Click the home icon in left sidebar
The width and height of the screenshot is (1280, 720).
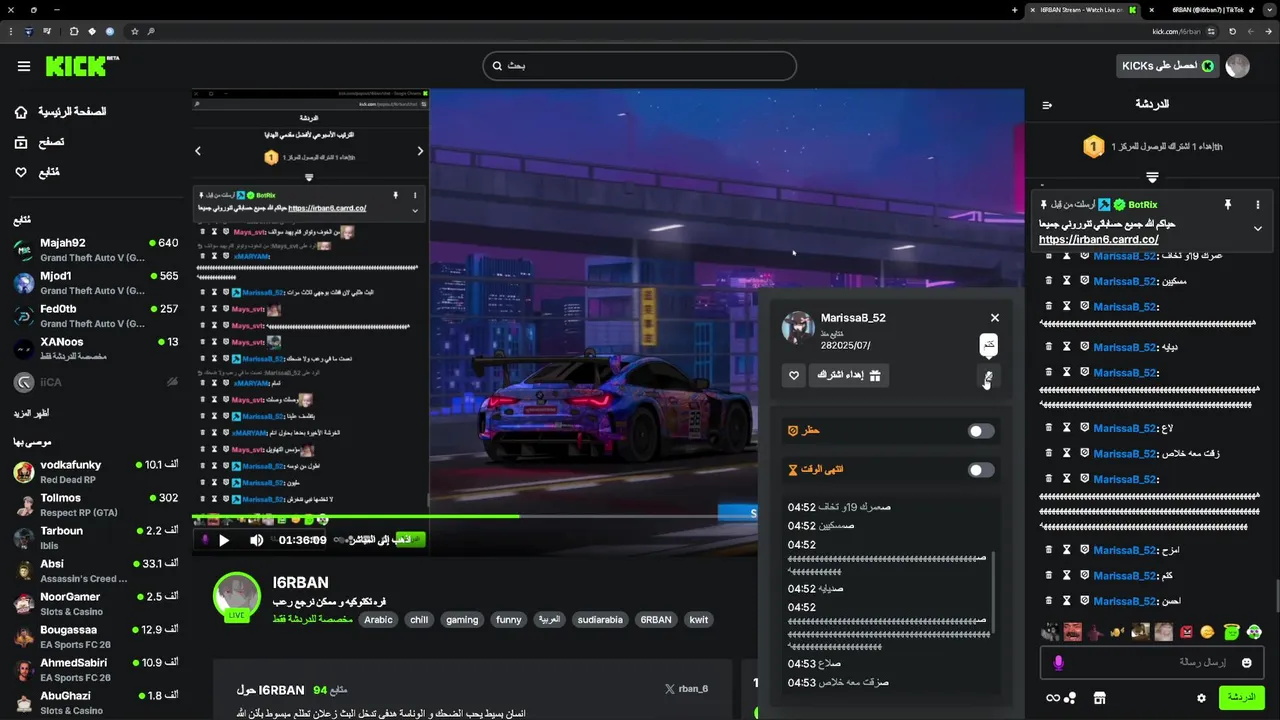21,112
